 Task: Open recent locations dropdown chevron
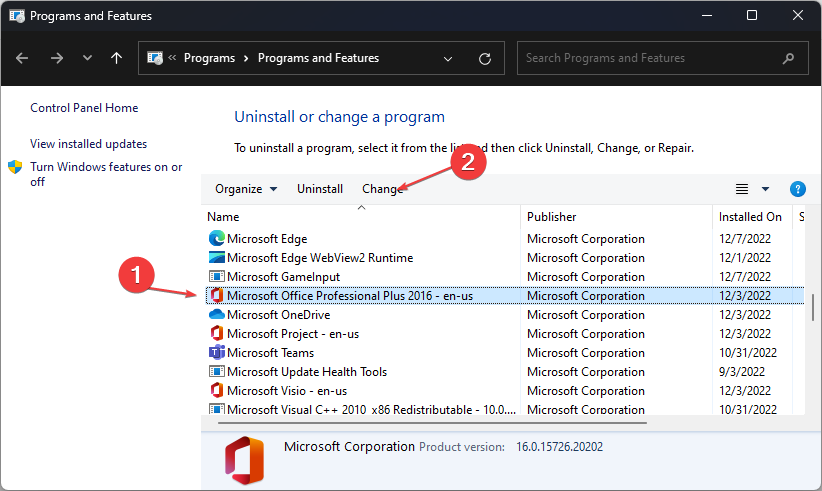87,58
